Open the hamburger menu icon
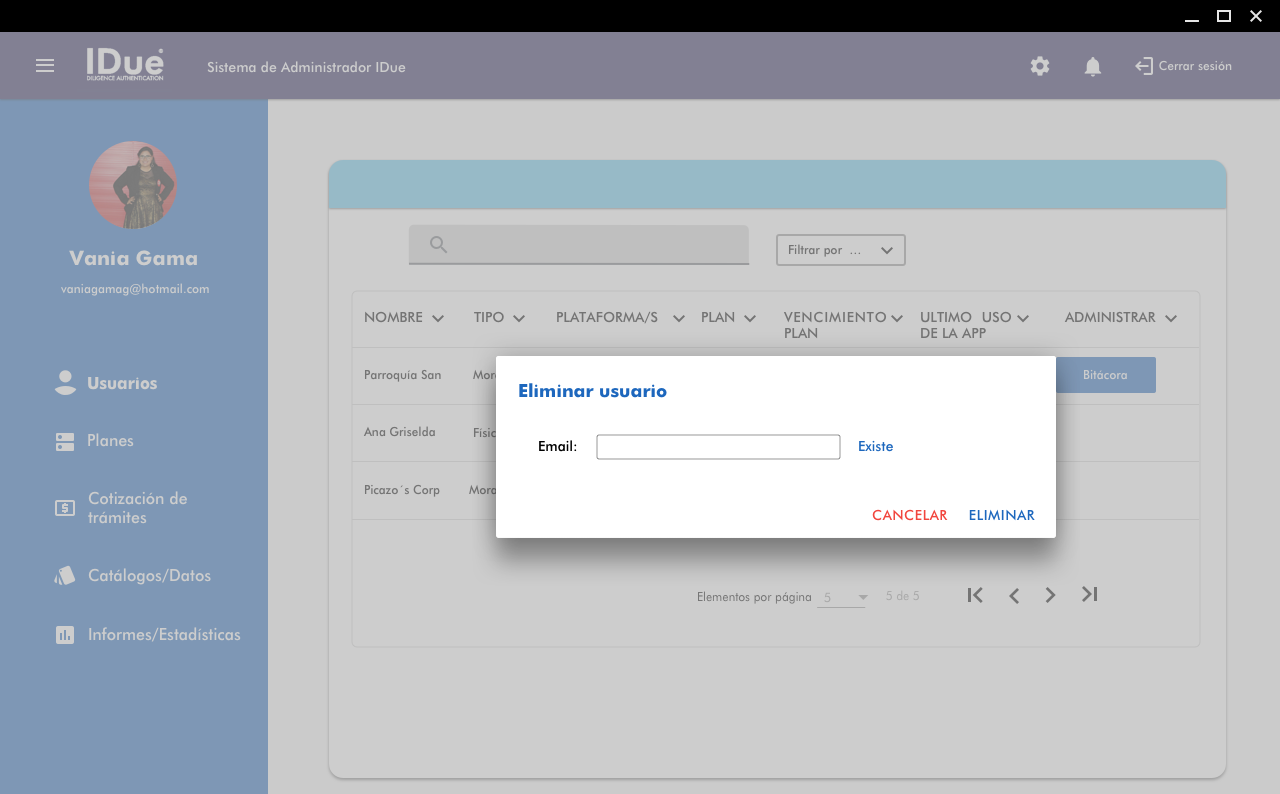This screenshot has width=1280, height=794. (x=45, y=66)
